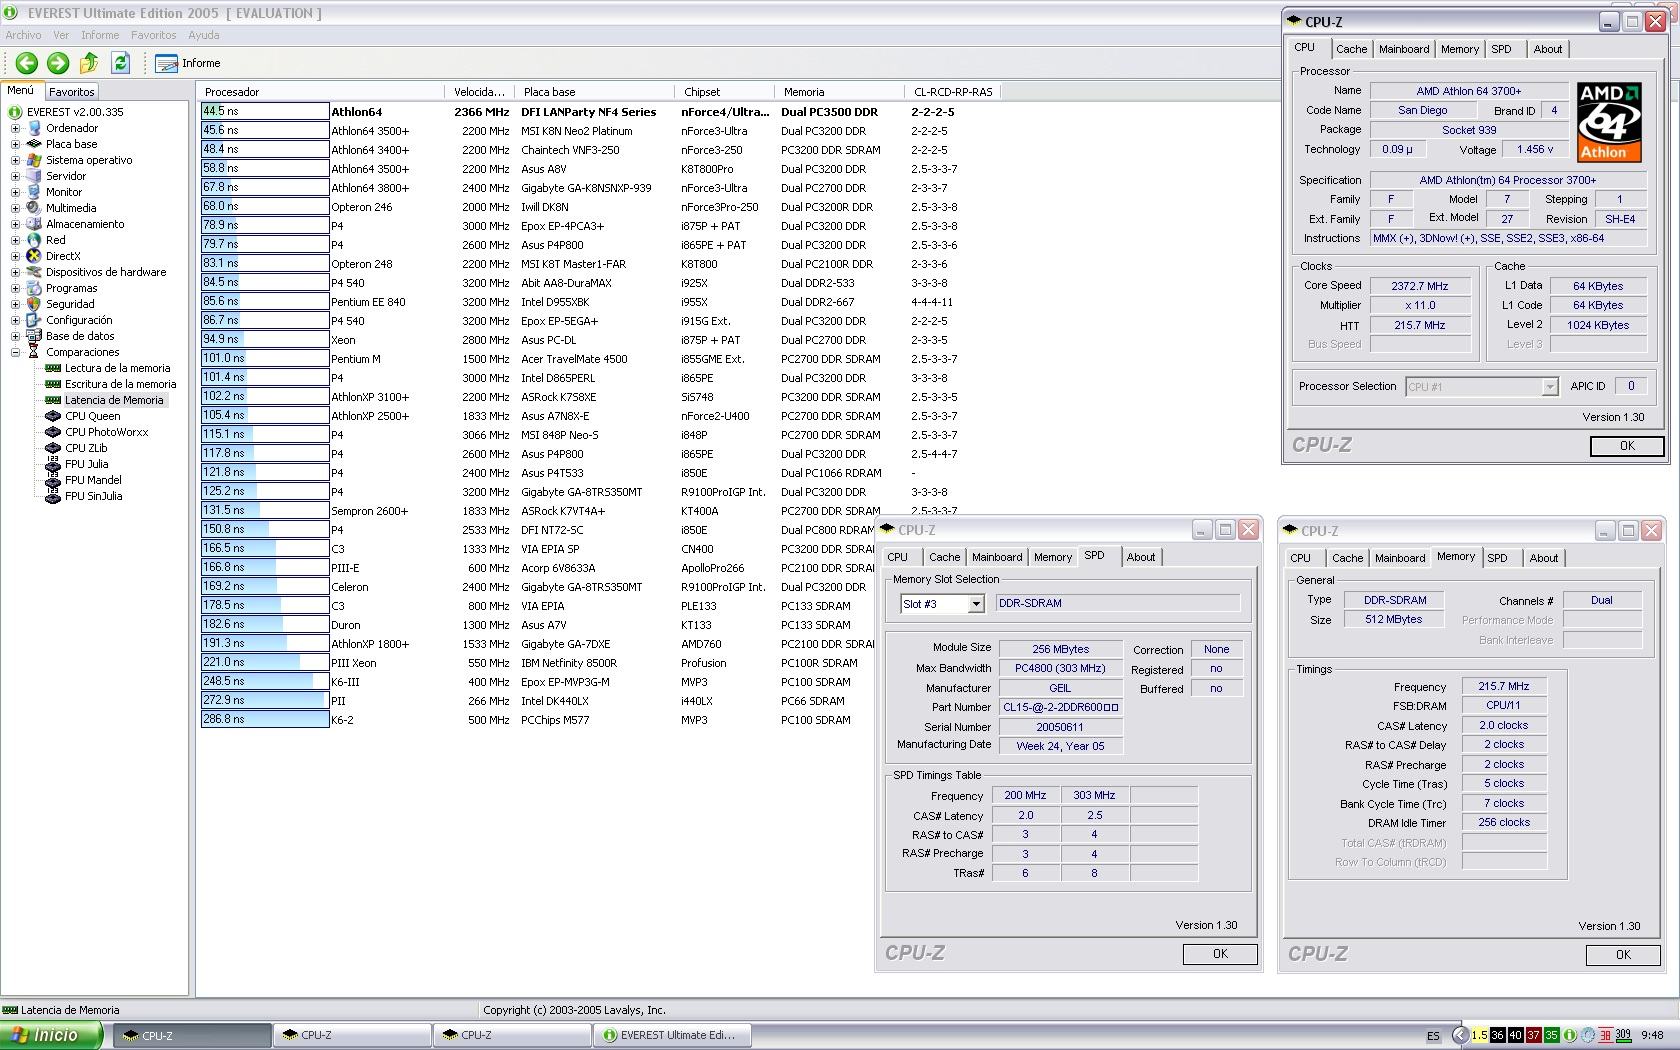This screenshot has width=1680, height=1050.
Task: Click the Chipset column header
Action: (727, 92)
